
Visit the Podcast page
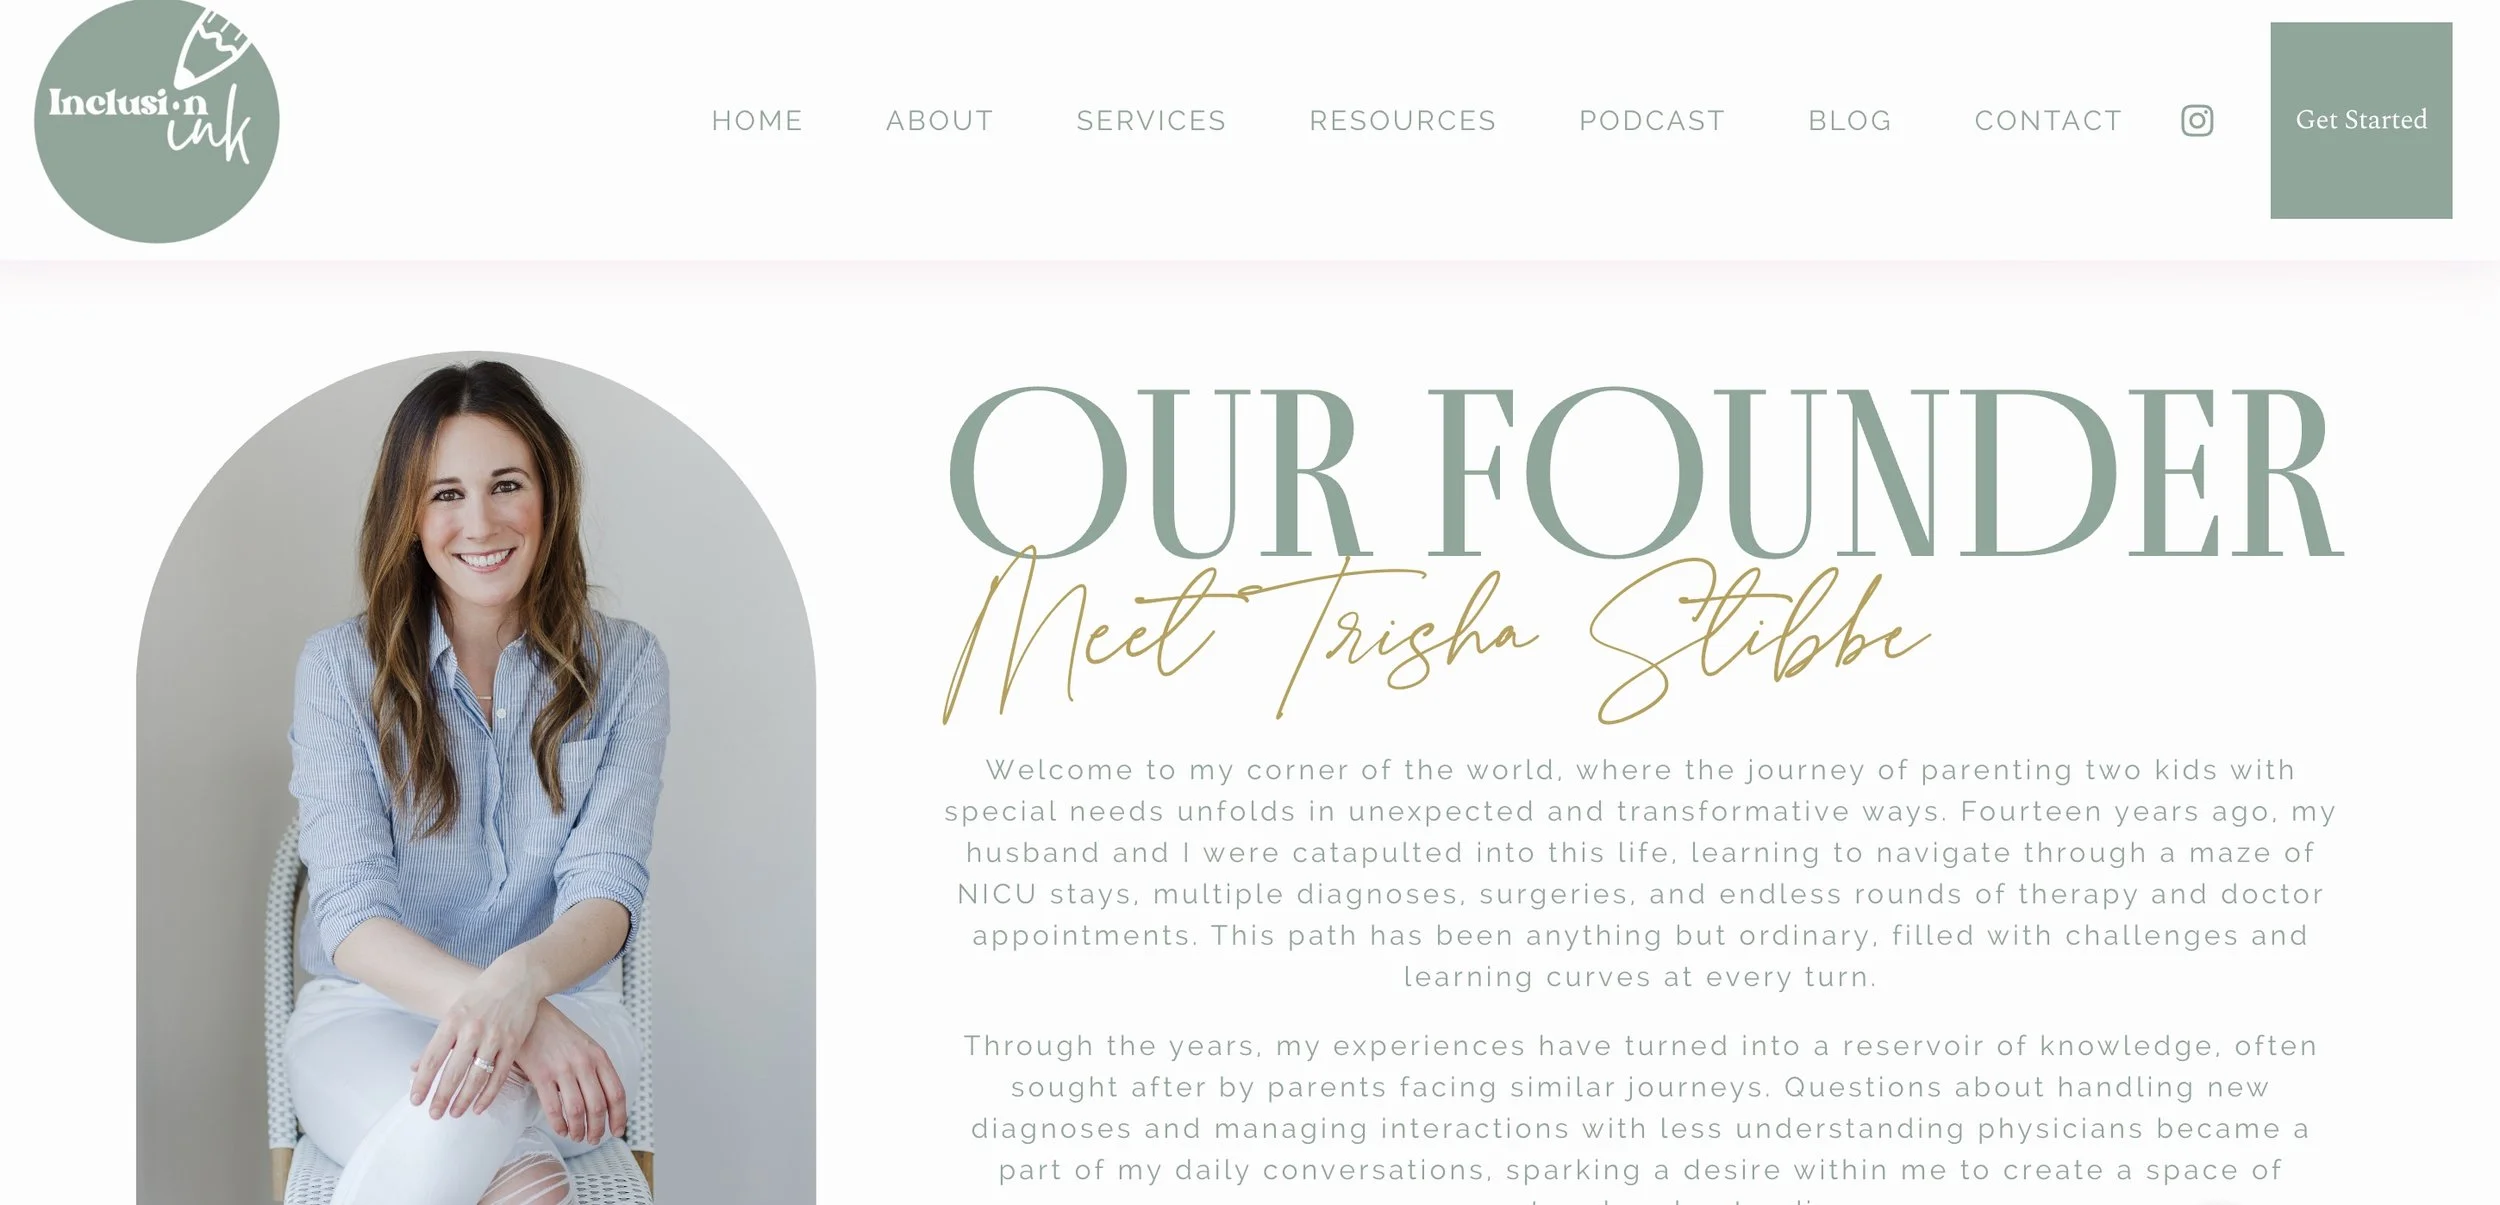pyautogui.click(x=1652, y=121)
